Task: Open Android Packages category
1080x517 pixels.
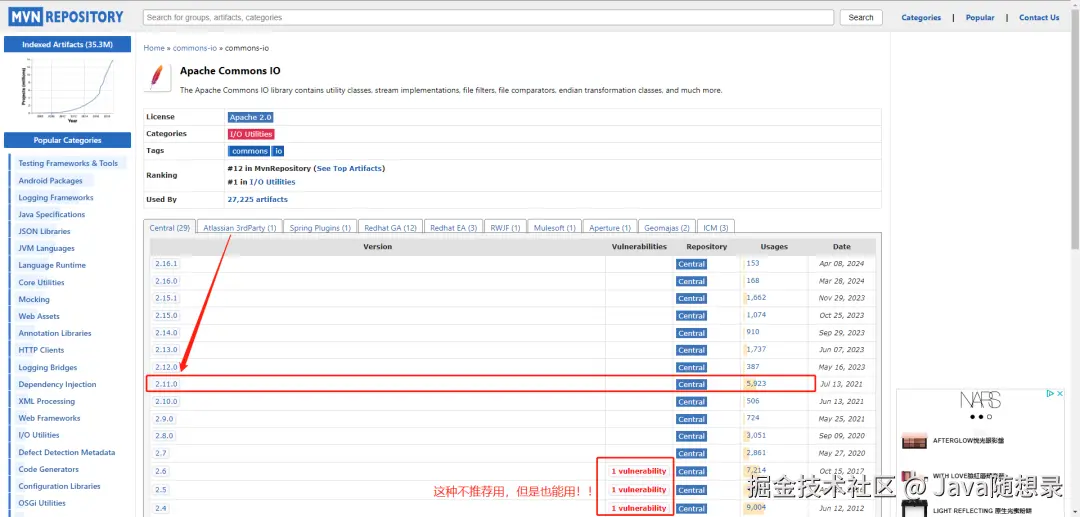Action: pyautogui.click(x=50, y=181)
